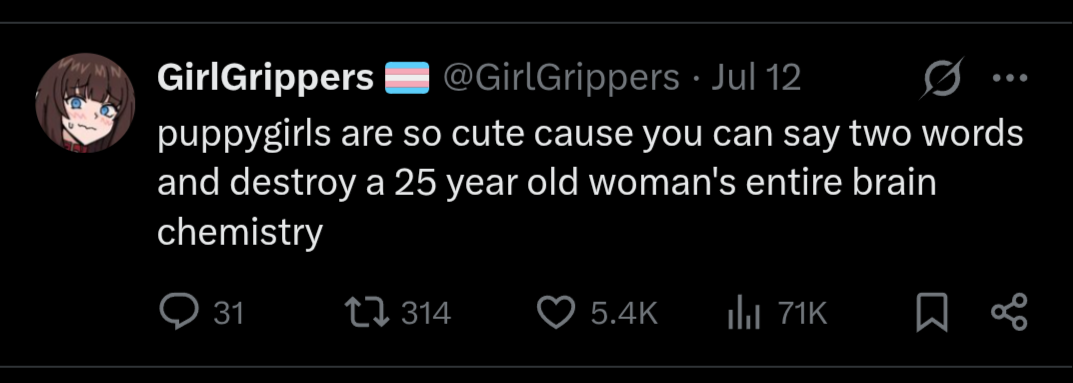Image resolution: width=1073 pixels, height=383 pixels.
Task: Click the trans flag emoji beside name
Action: [x=407, y=77]
